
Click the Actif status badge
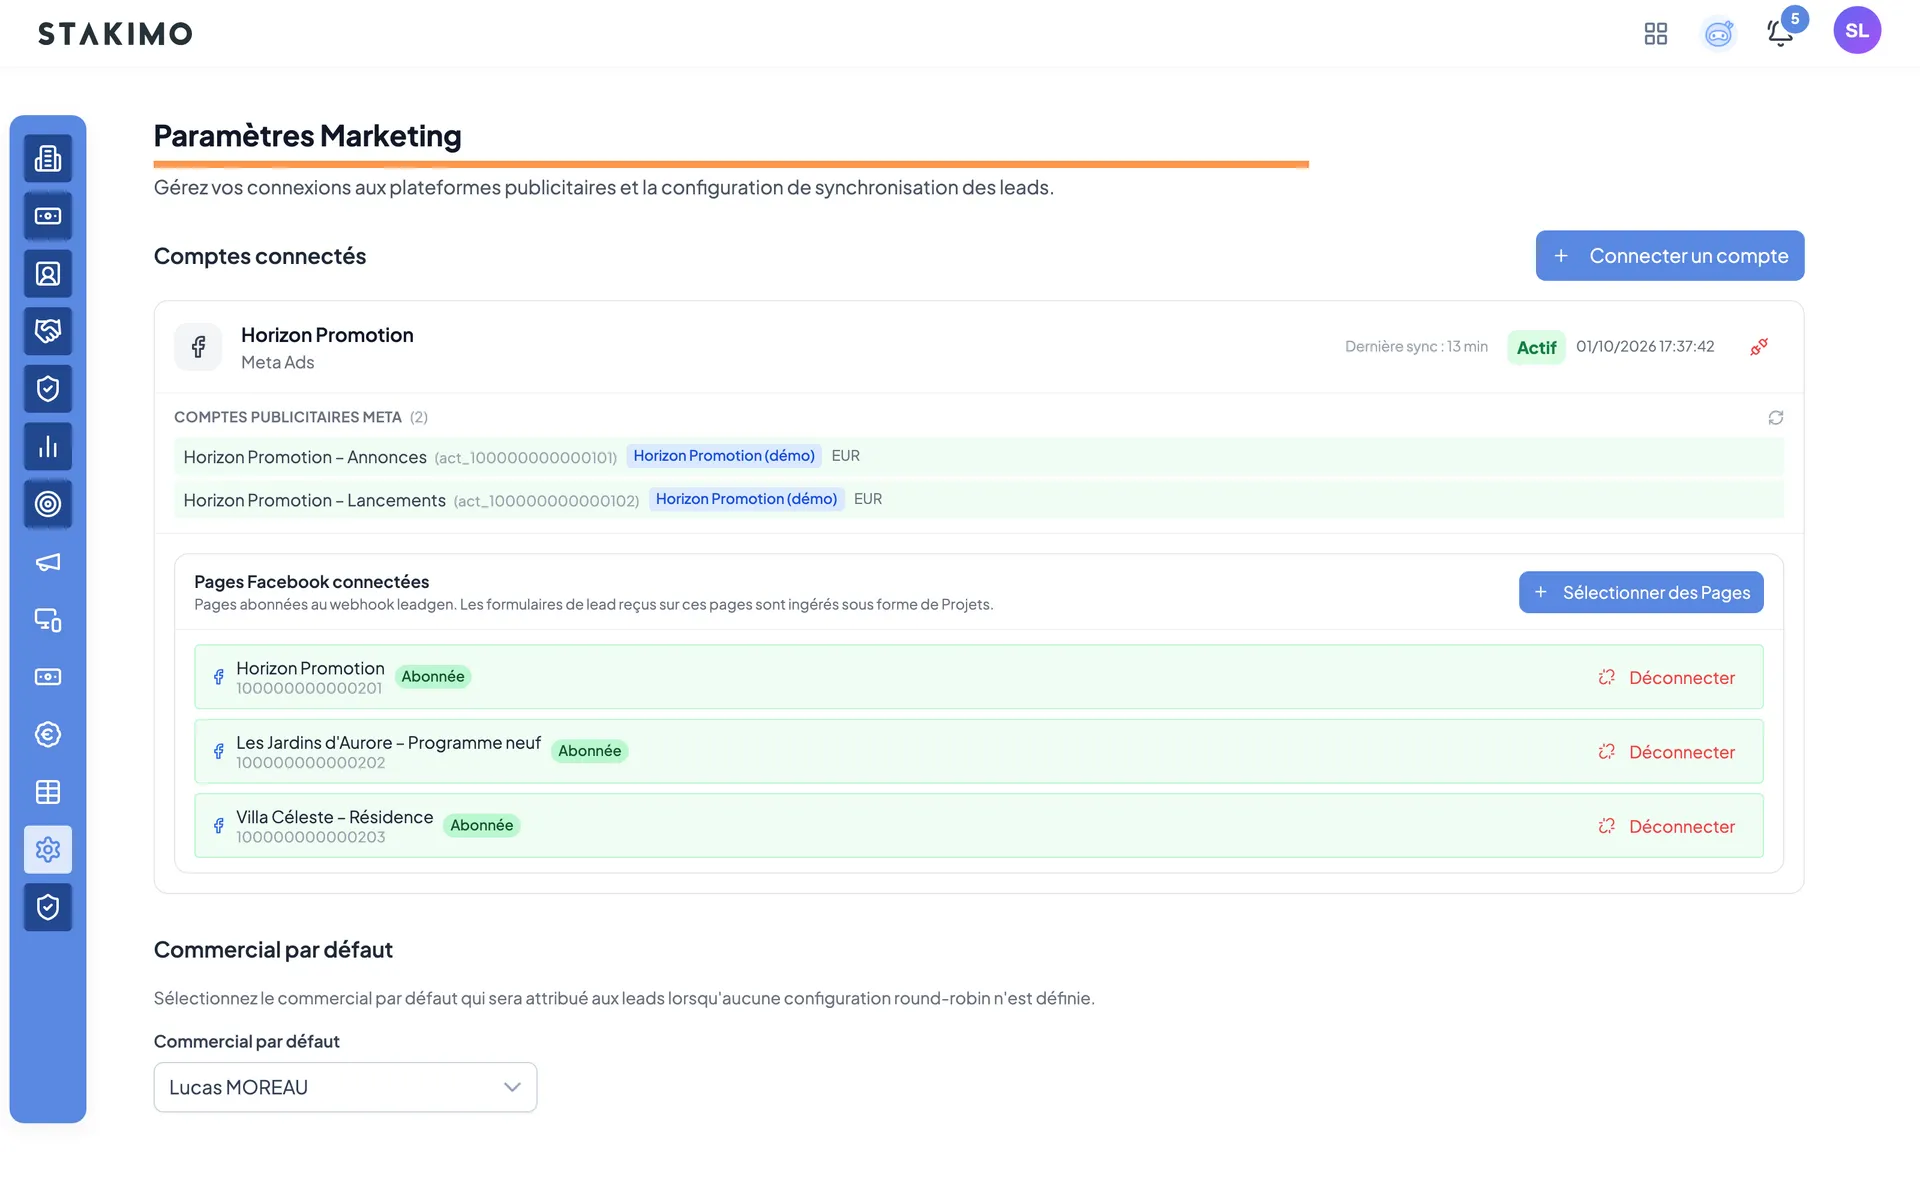point(1536,348)
